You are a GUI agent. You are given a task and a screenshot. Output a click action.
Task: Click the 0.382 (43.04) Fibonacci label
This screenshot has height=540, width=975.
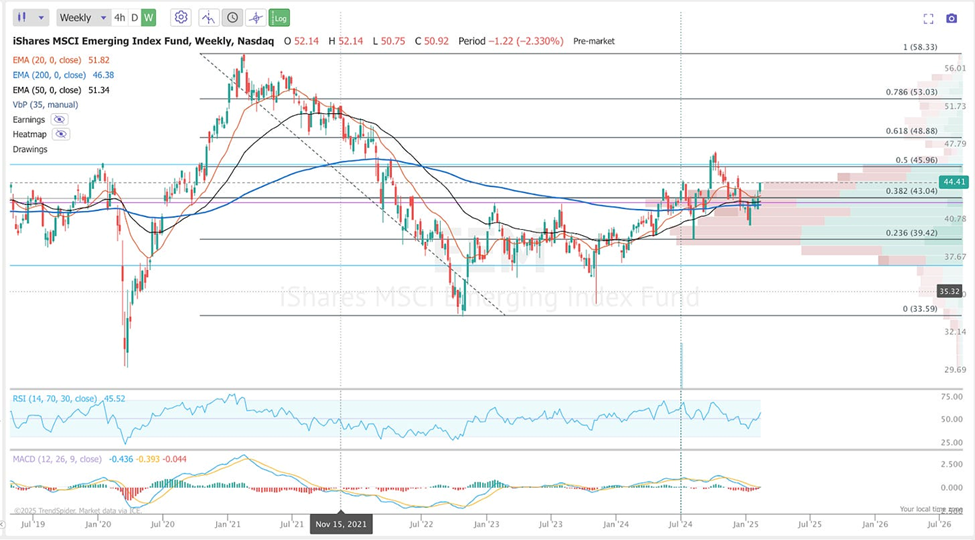912,191
